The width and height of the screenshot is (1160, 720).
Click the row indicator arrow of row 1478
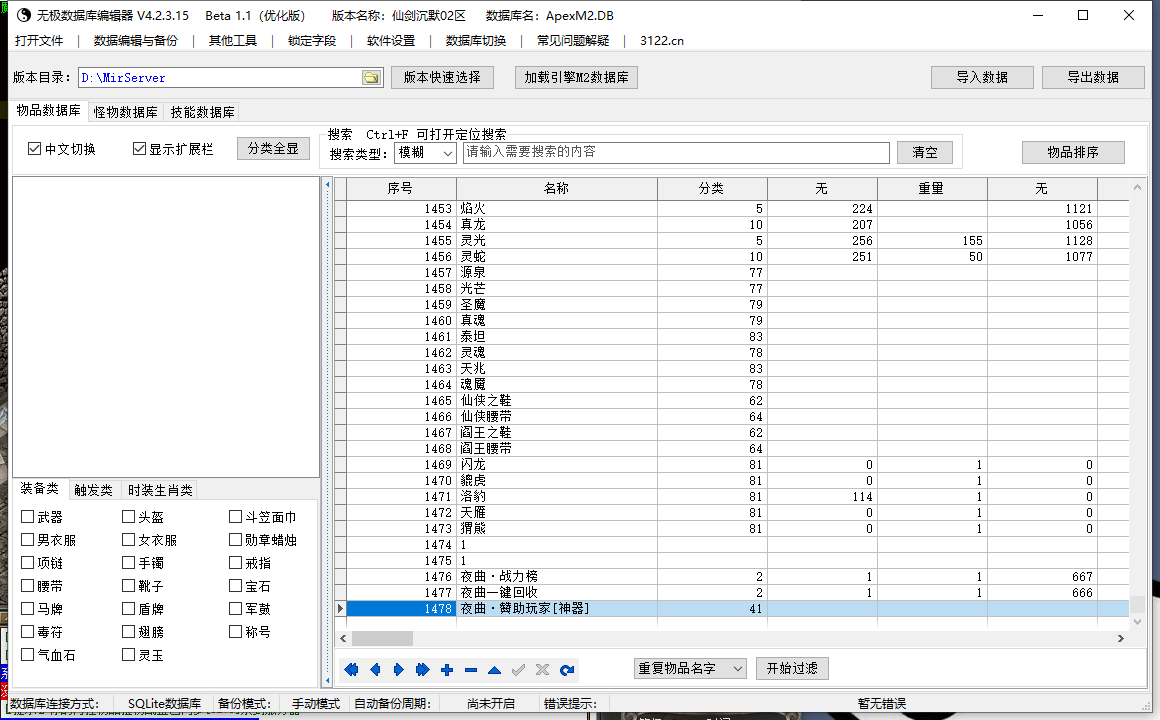click(x=340, y=608)
